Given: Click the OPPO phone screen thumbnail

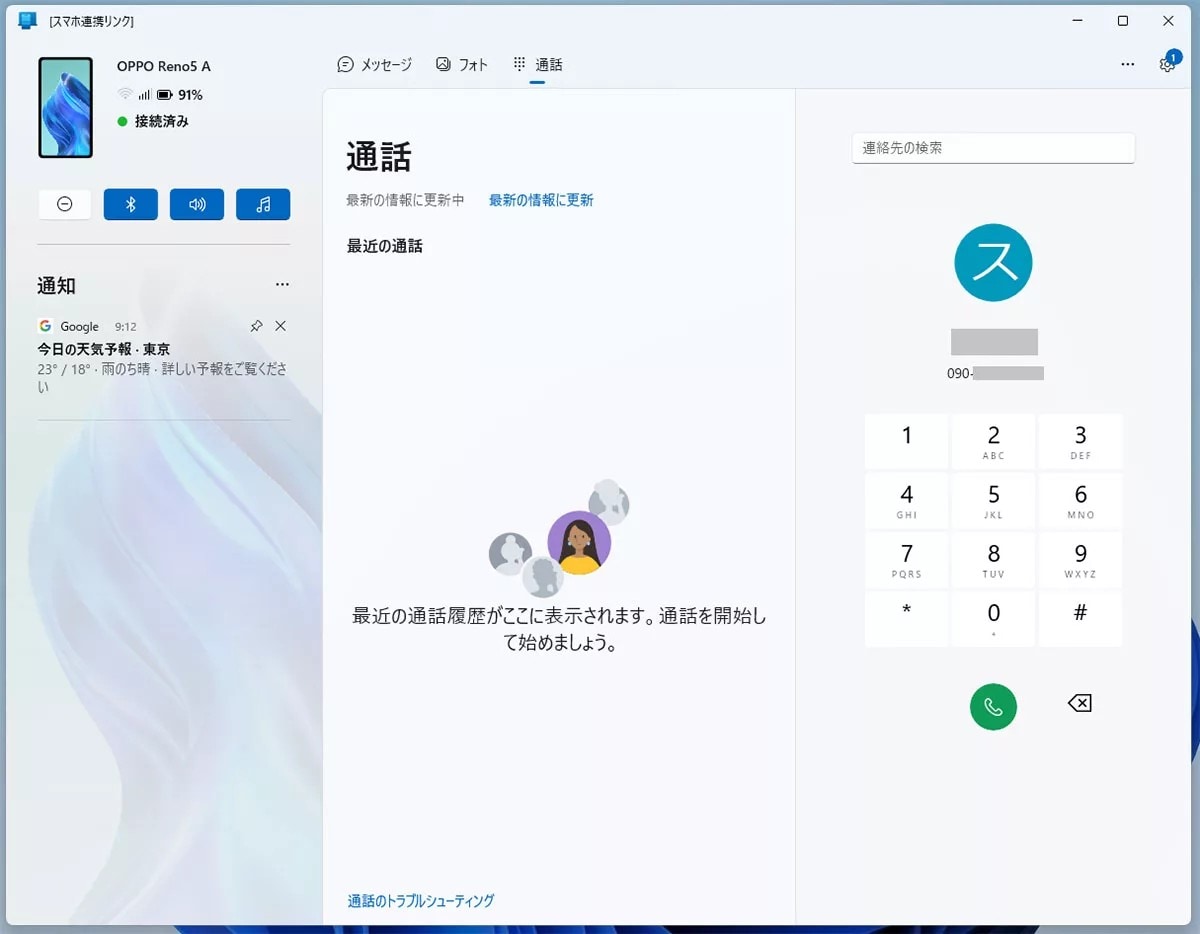Looking at the screenshot, I should (66, 108).
